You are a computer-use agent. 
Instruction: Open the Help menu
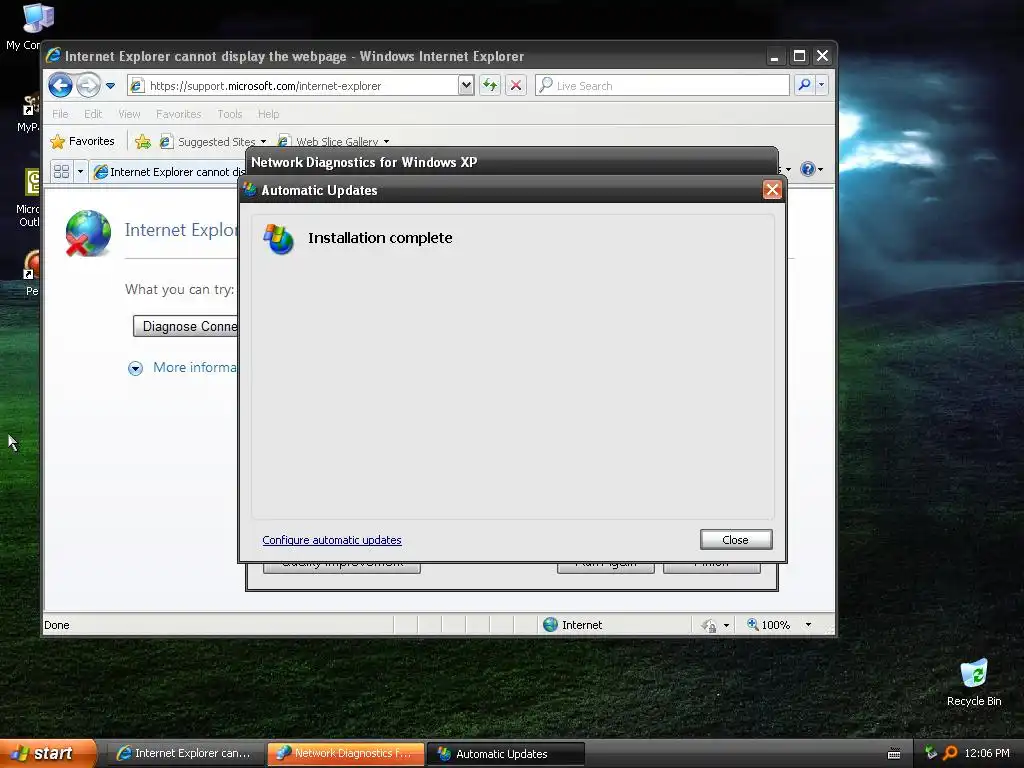[268, 114]
